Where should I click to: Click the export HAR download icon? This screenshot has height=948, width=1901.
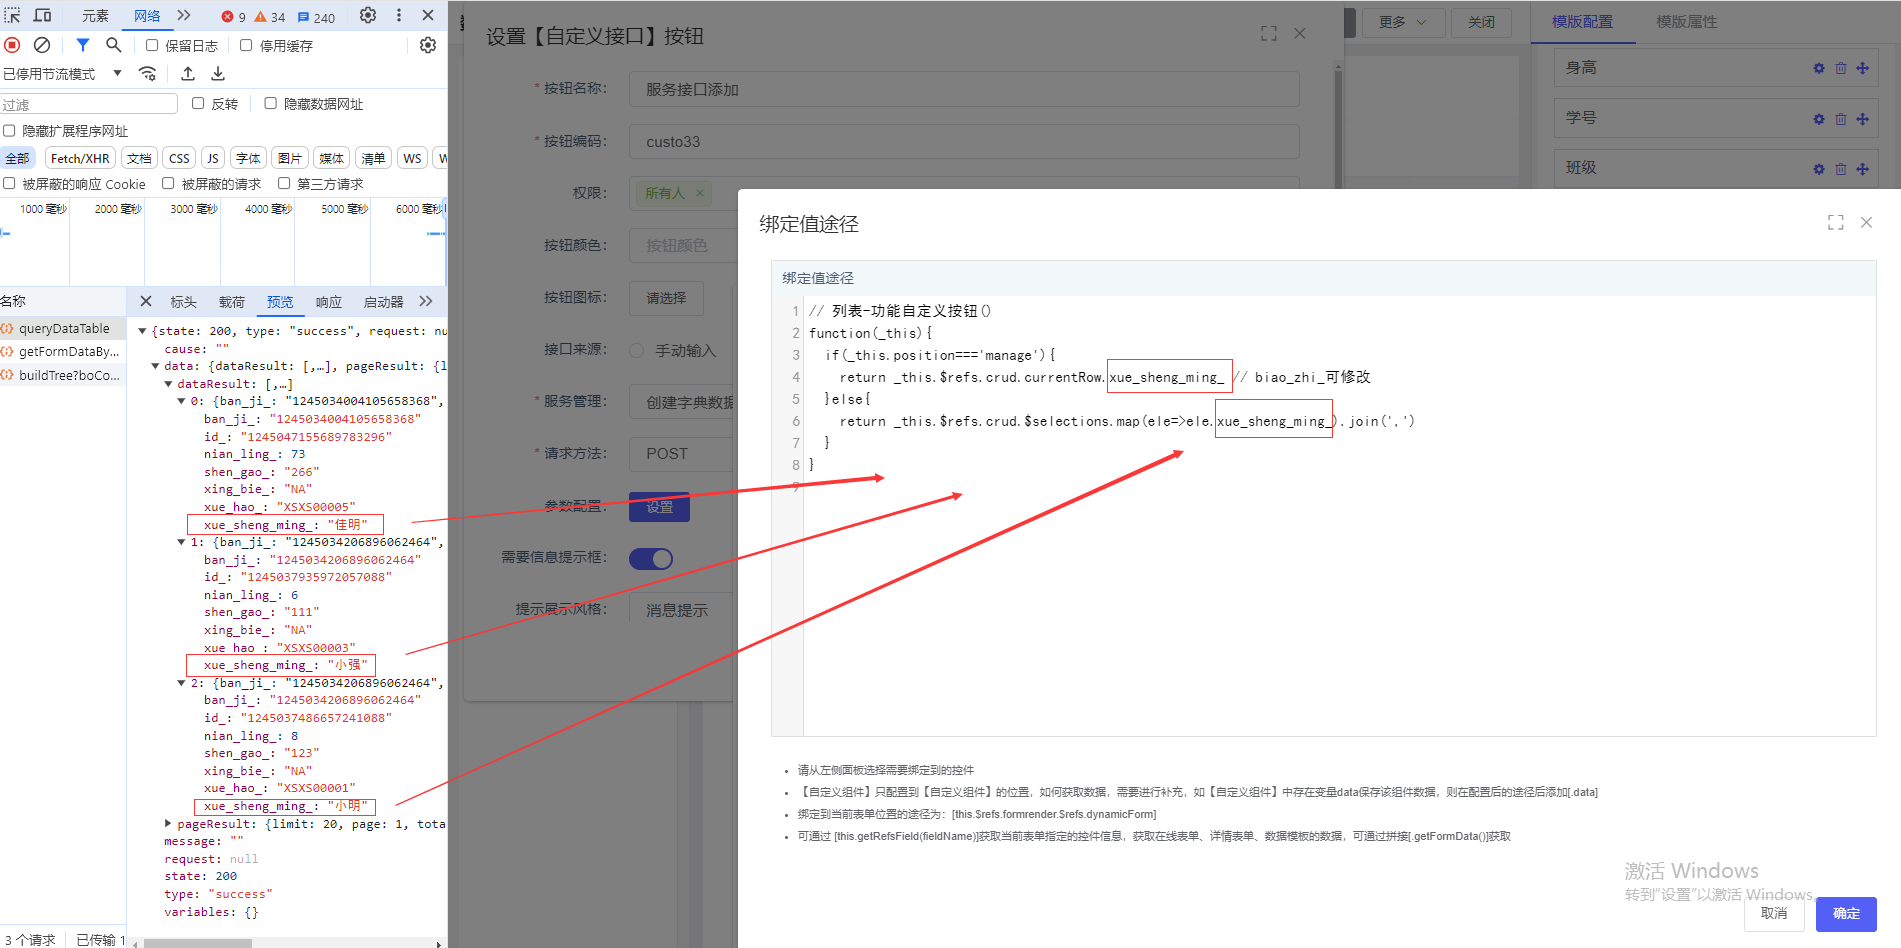218,74
